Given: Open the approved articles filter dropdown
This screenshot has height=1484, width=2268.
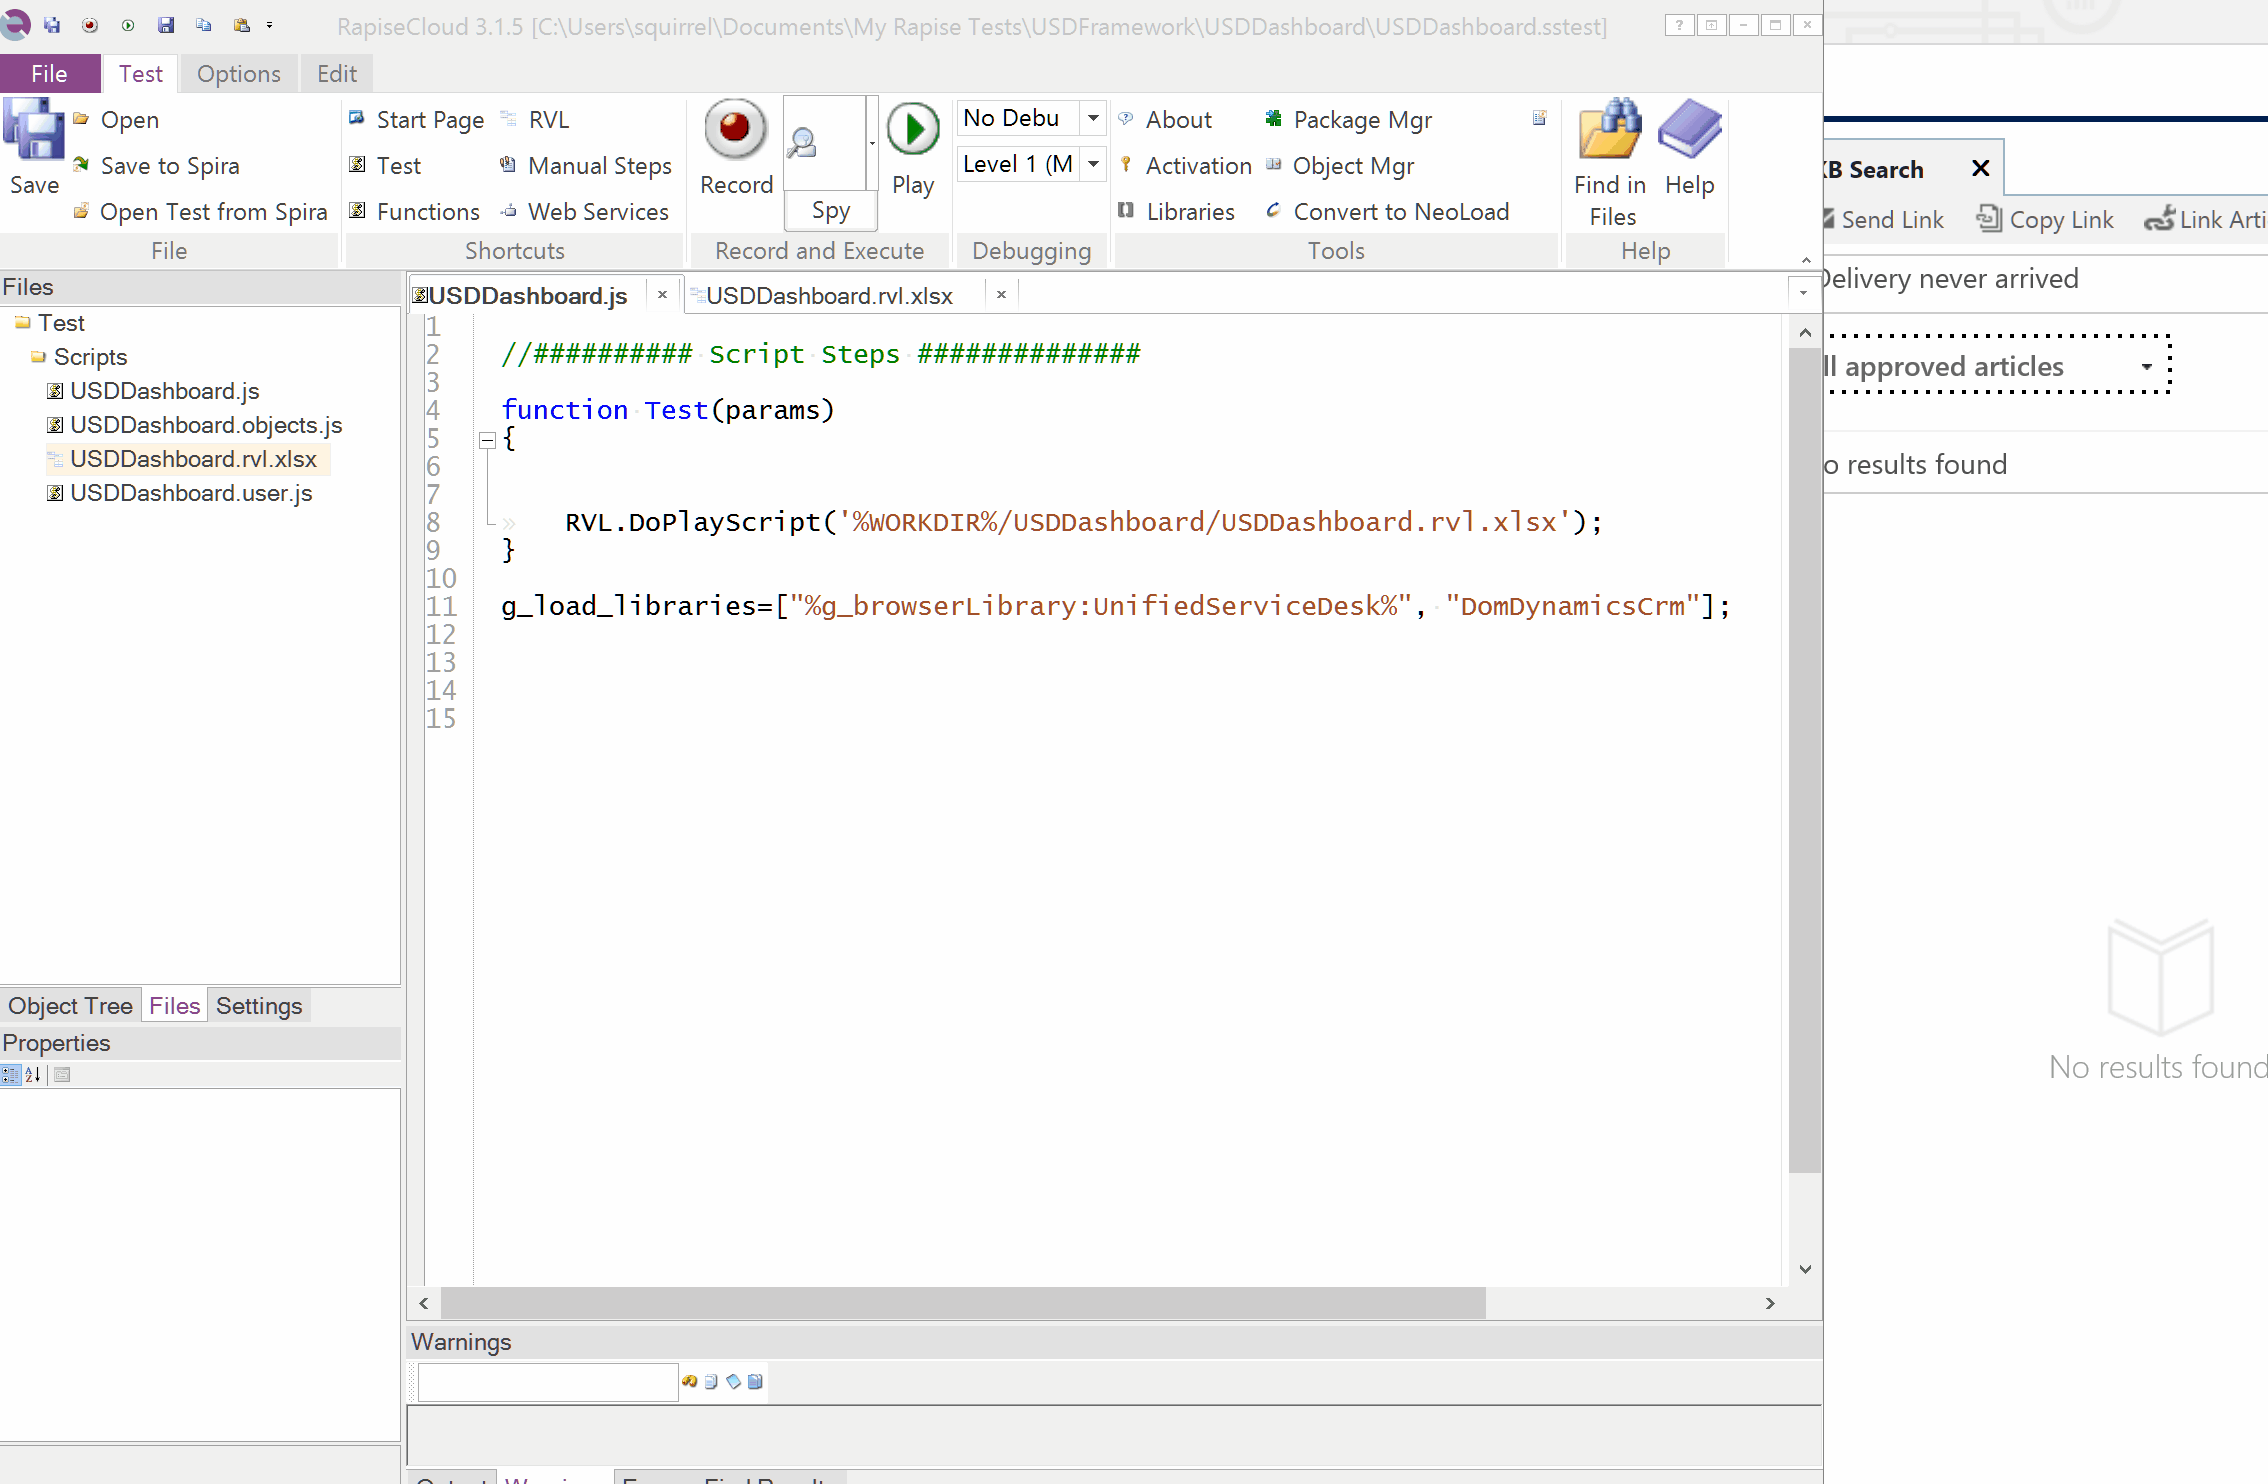Looking at the screenshot, I should 2146,367.
